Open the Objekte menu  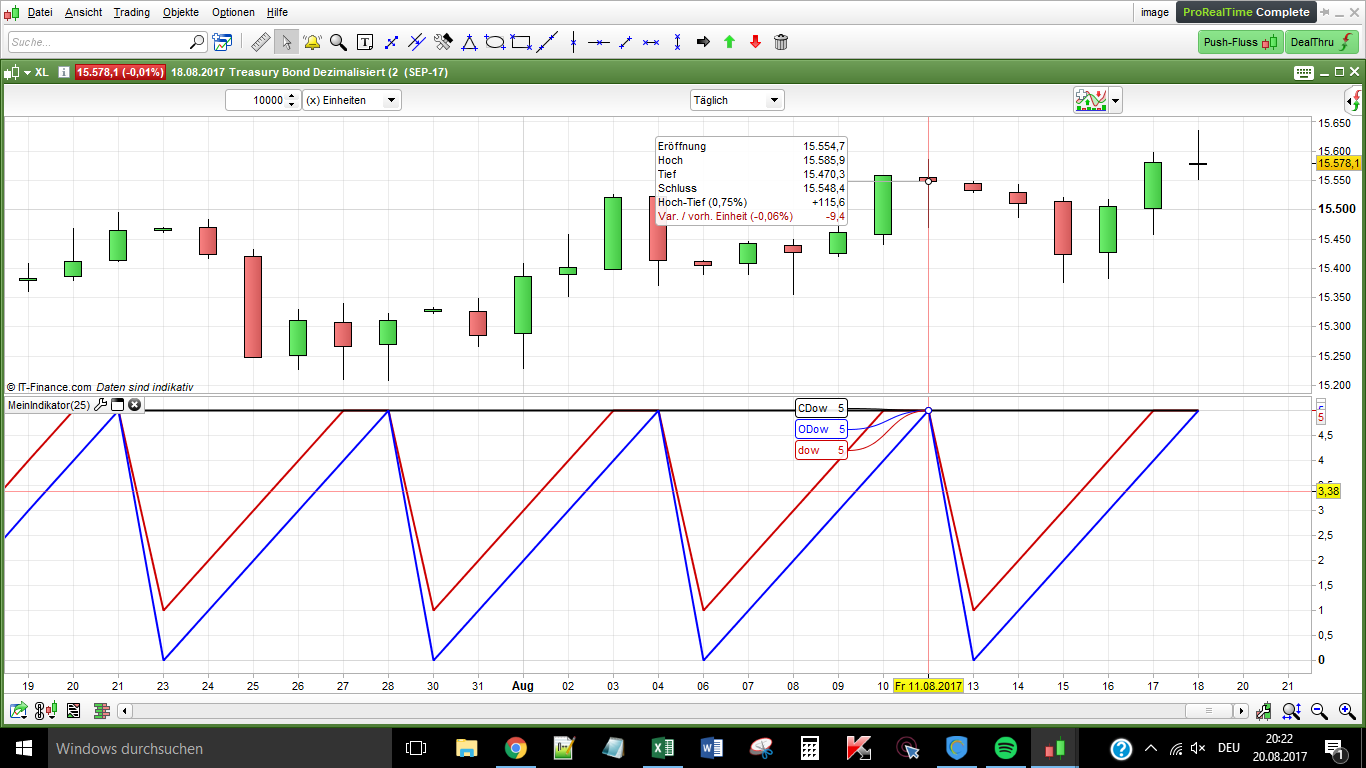click(181, 12)
